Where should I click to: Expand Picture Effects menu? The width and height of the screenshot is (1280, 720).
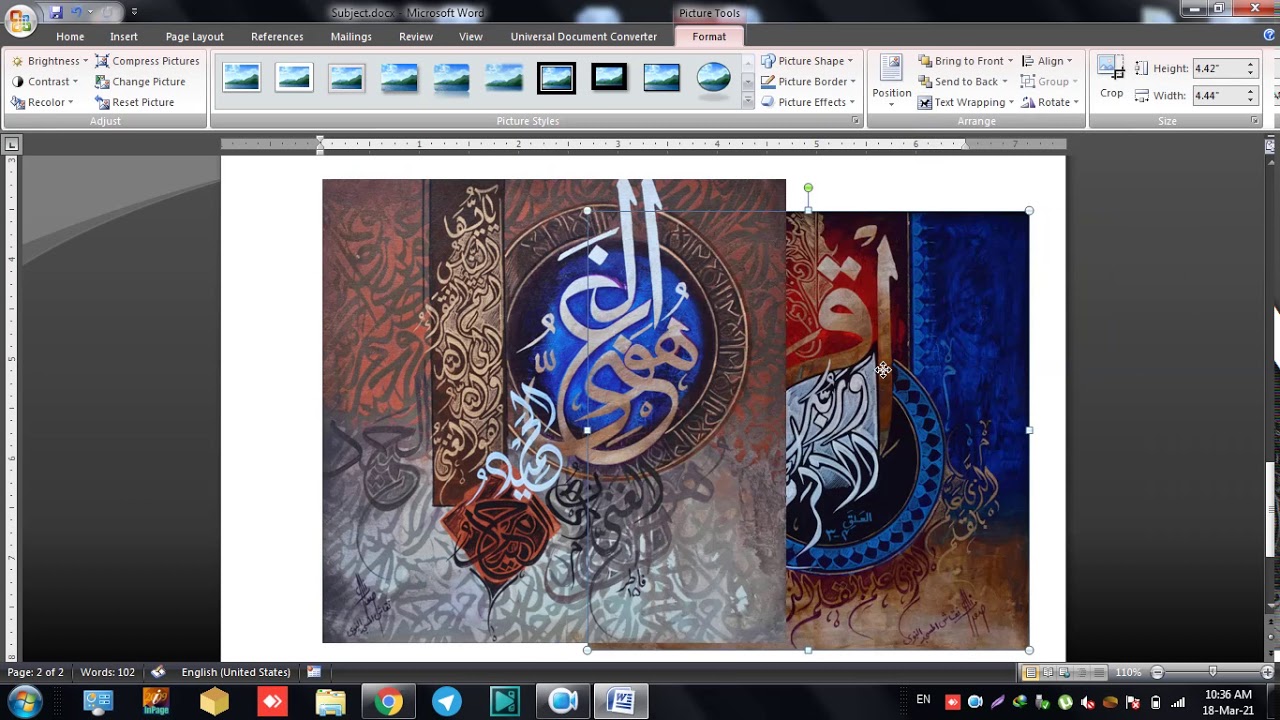point(809,102)
